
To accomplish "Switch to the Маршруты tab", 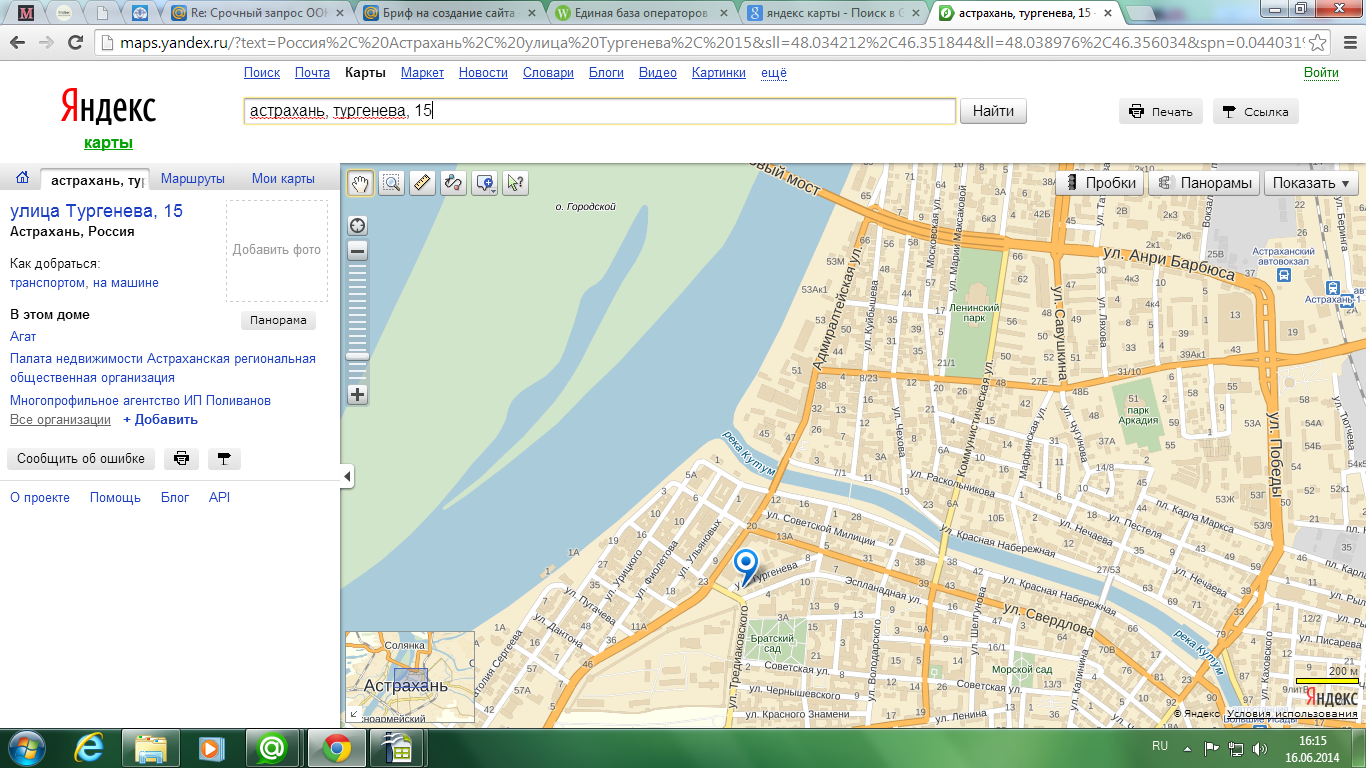I will point(193,179).
